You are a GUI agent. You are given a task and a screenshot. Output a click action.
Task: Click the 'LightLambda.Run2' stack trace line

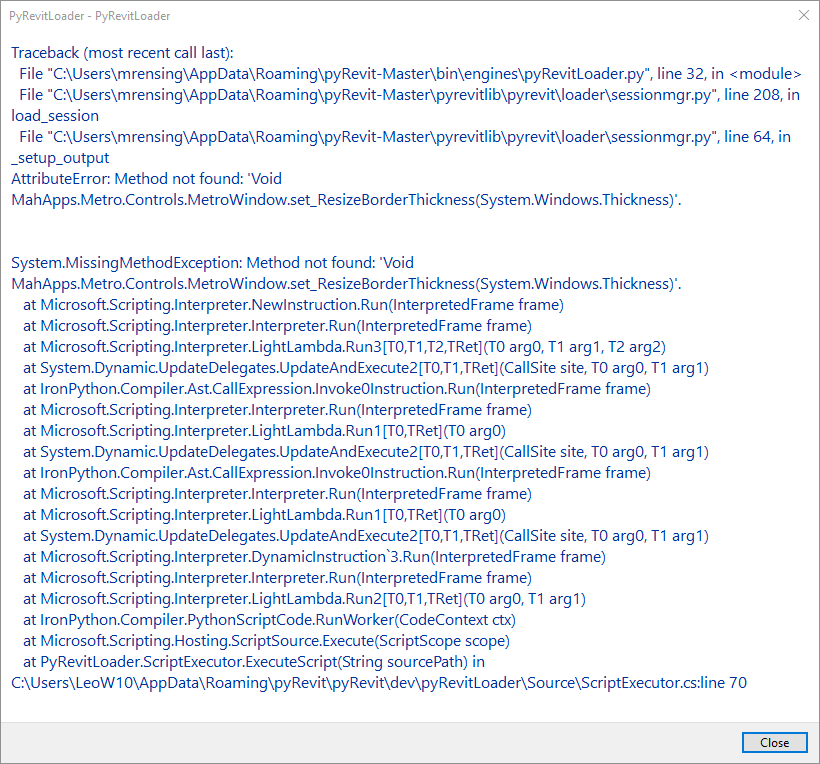click(304, 599)
